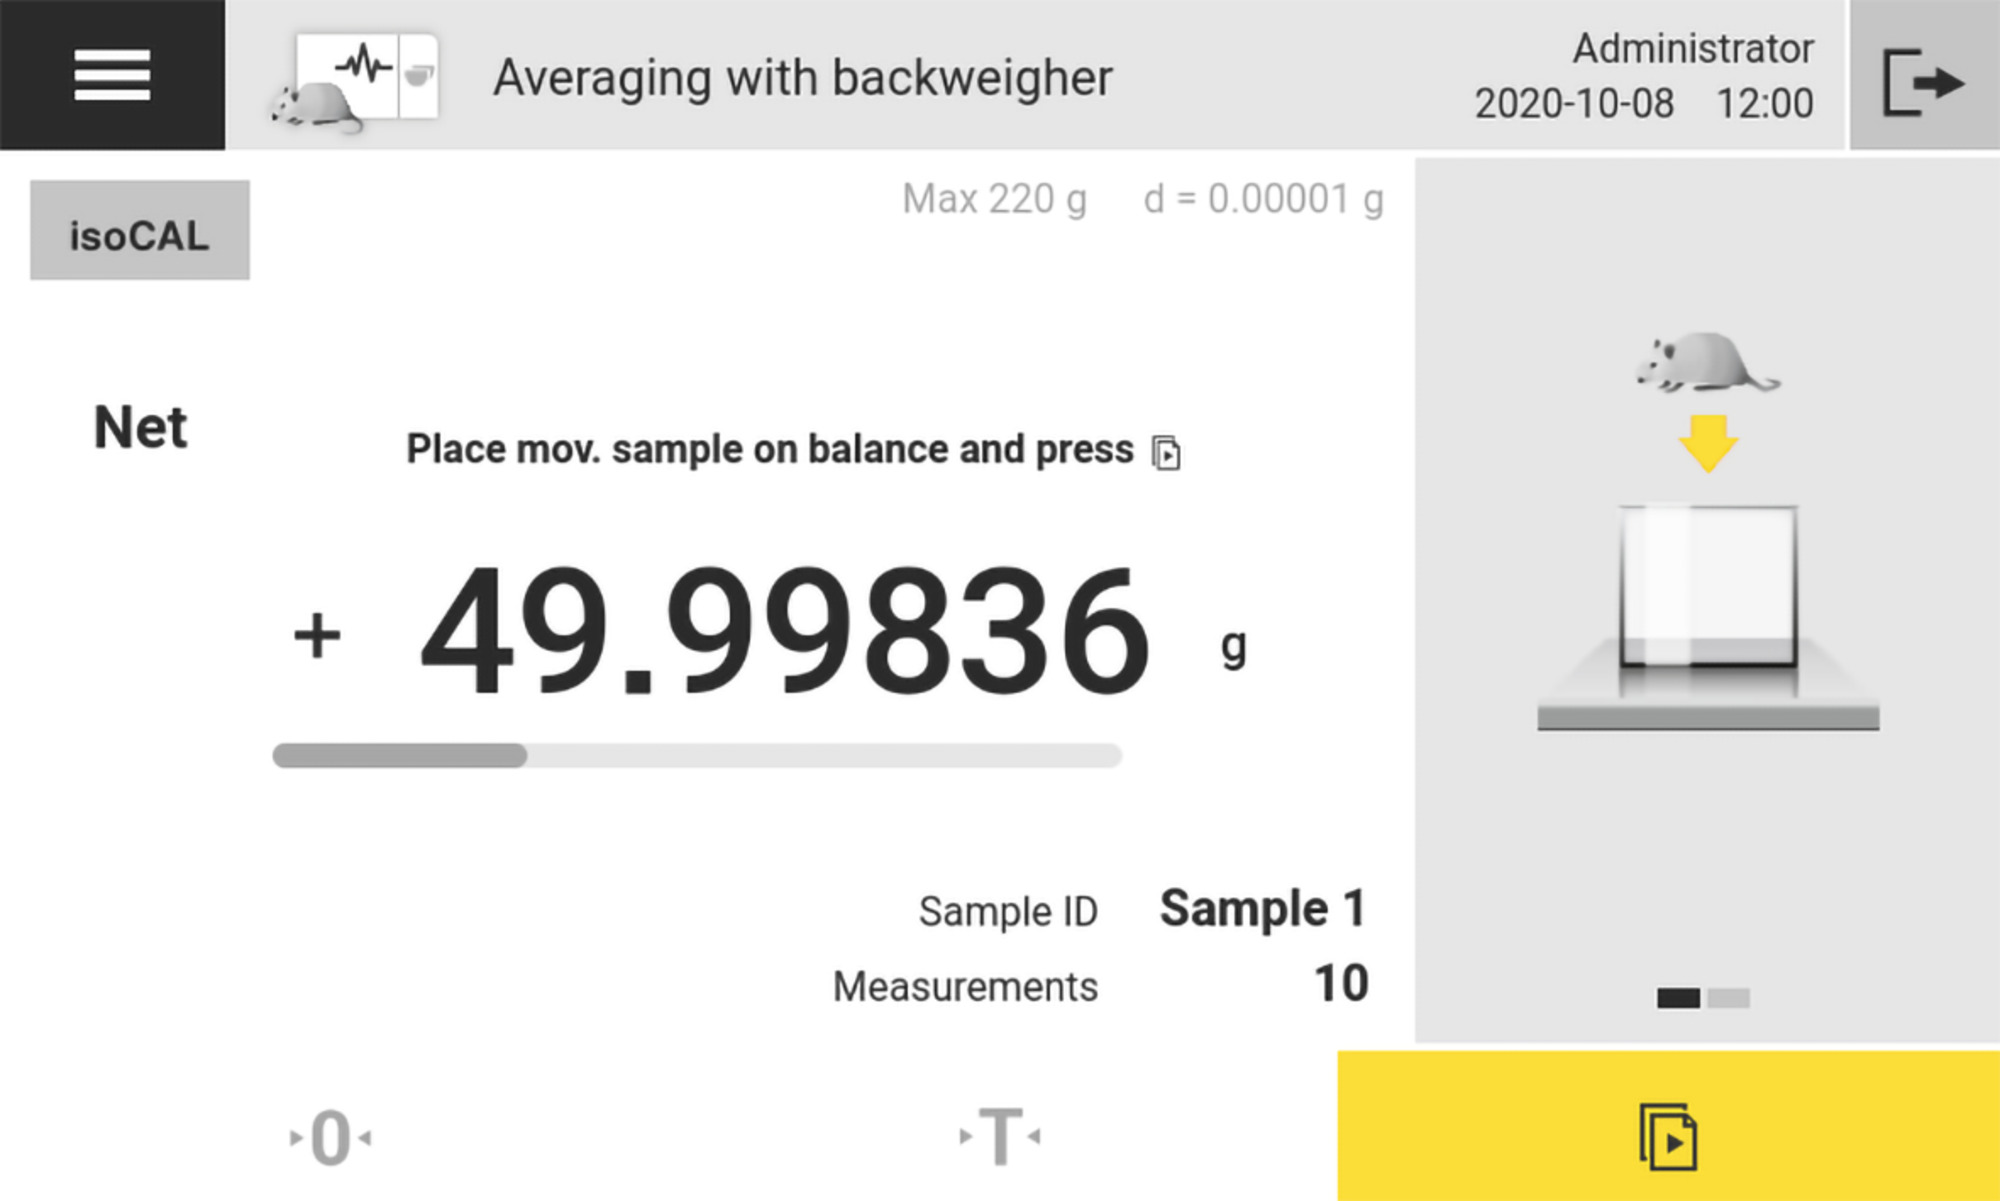
Task: Click the mouse illustration above the arrow
Action: 1706,362
